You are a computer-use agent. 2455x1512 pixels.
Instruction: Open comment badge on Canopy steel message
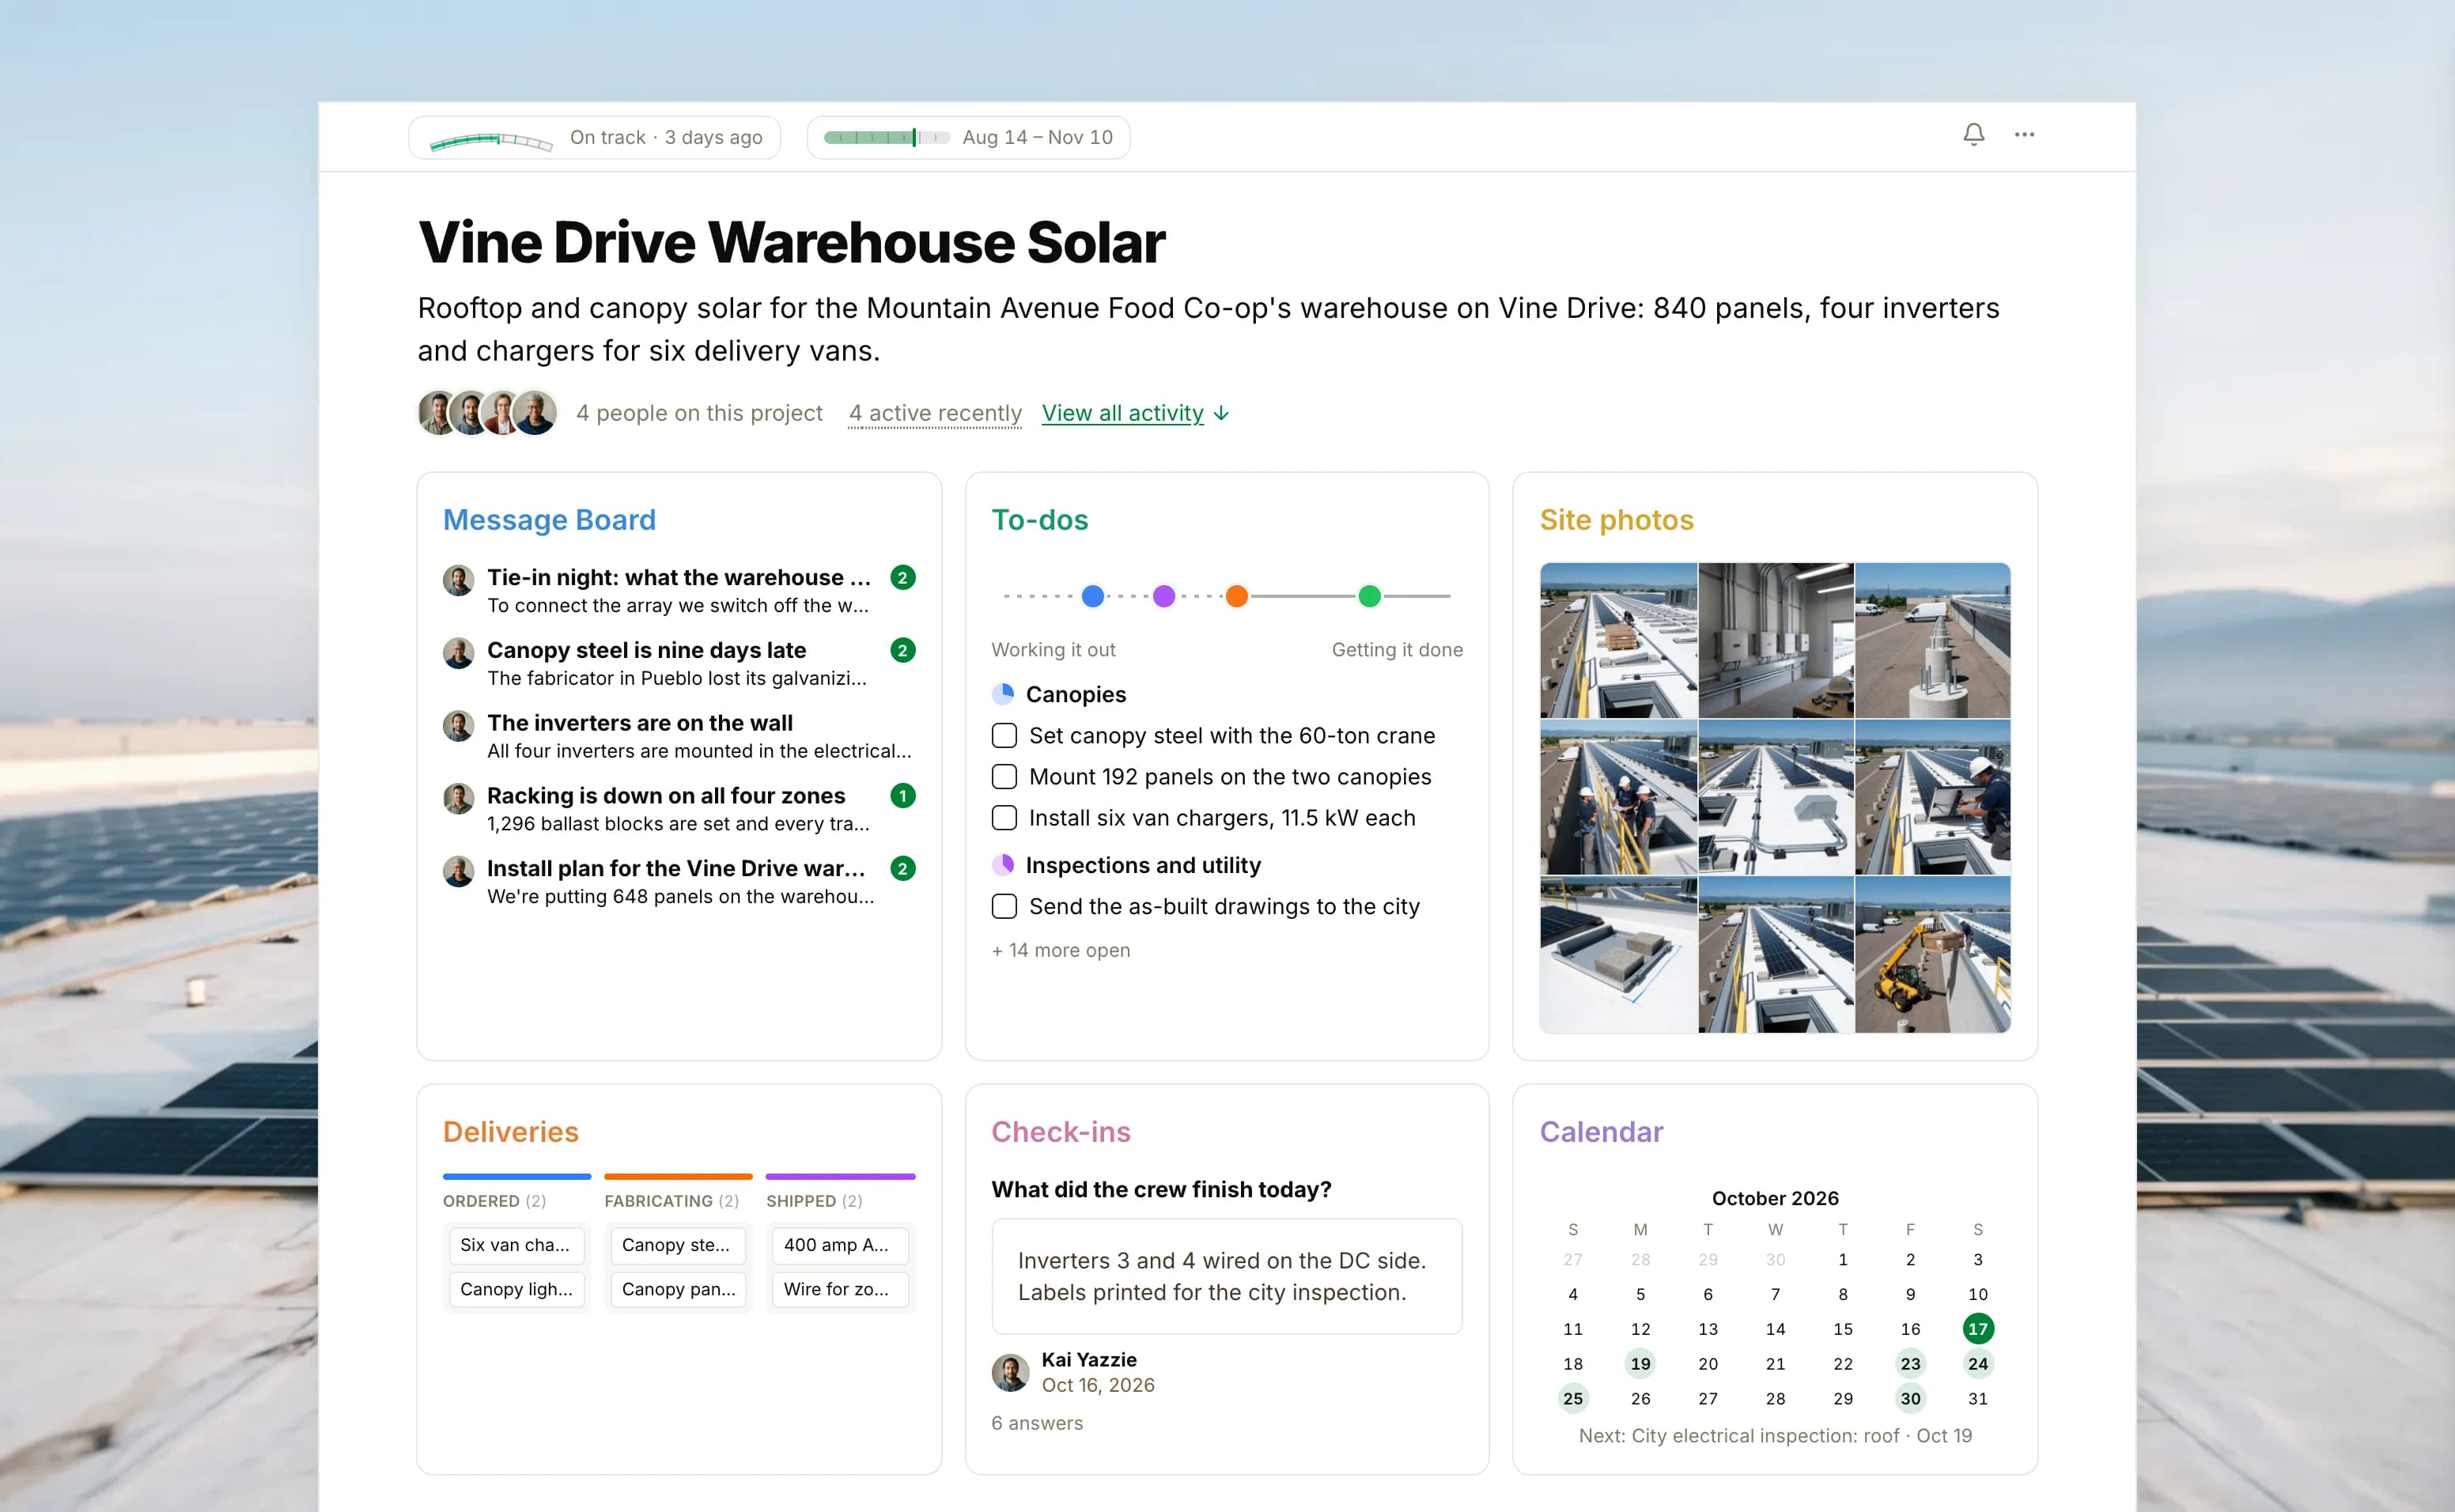click(x=902, y=650)
